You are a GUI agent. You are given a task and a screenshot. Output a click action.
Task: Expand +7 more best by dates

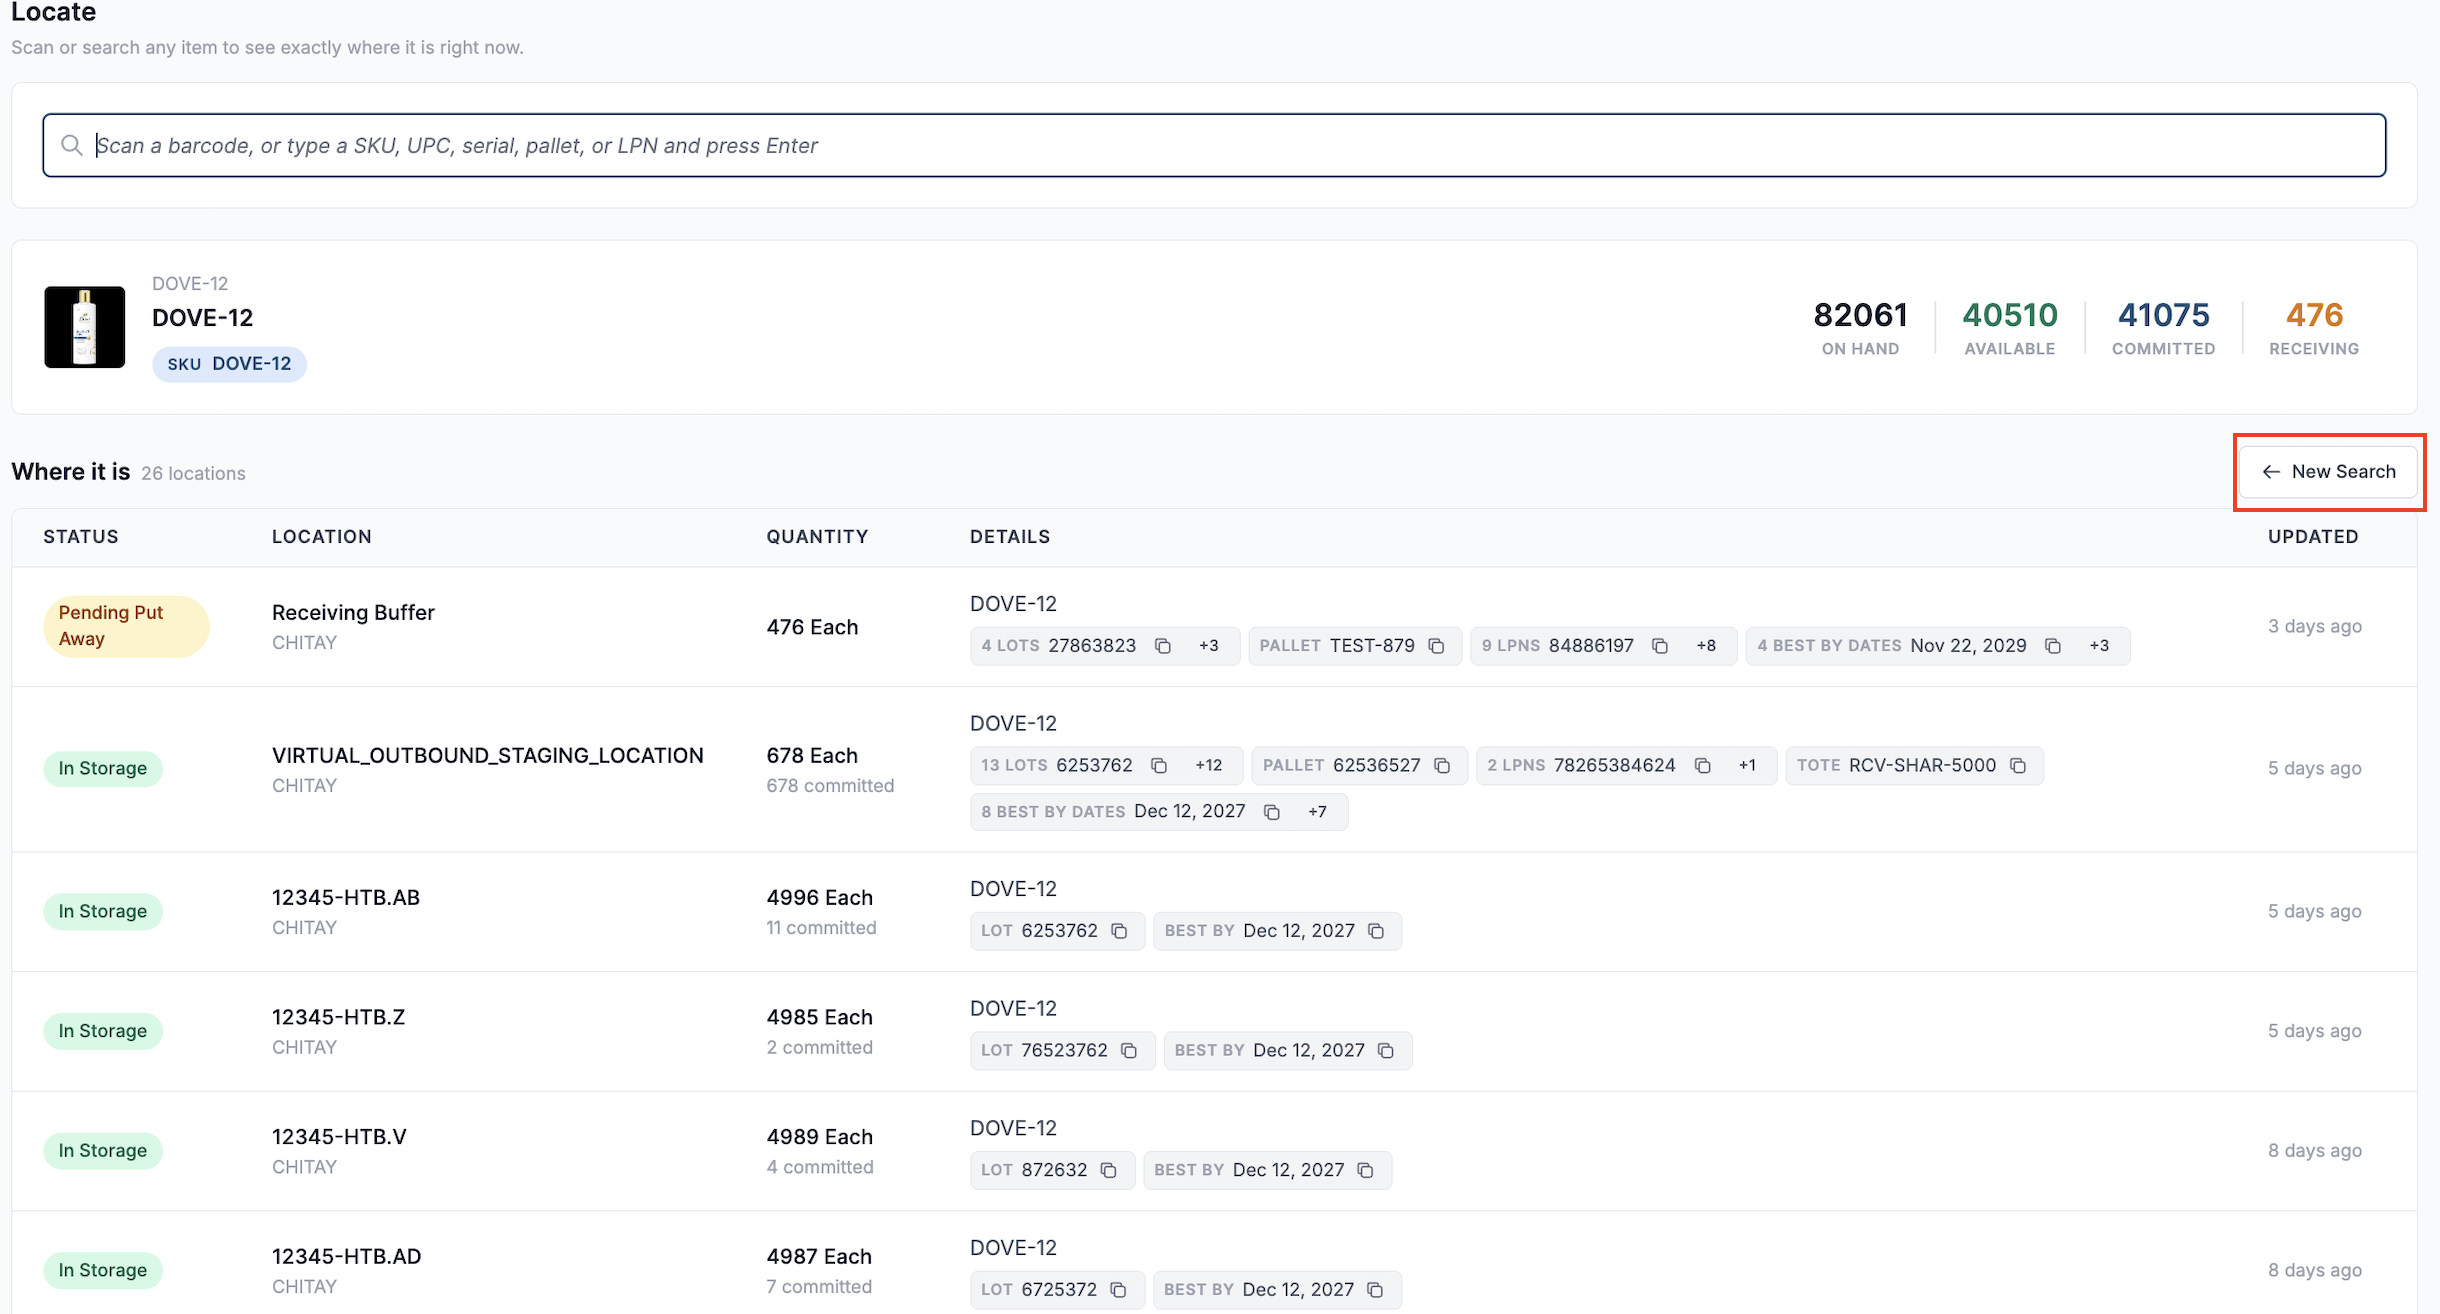[x=1317, y=812]
